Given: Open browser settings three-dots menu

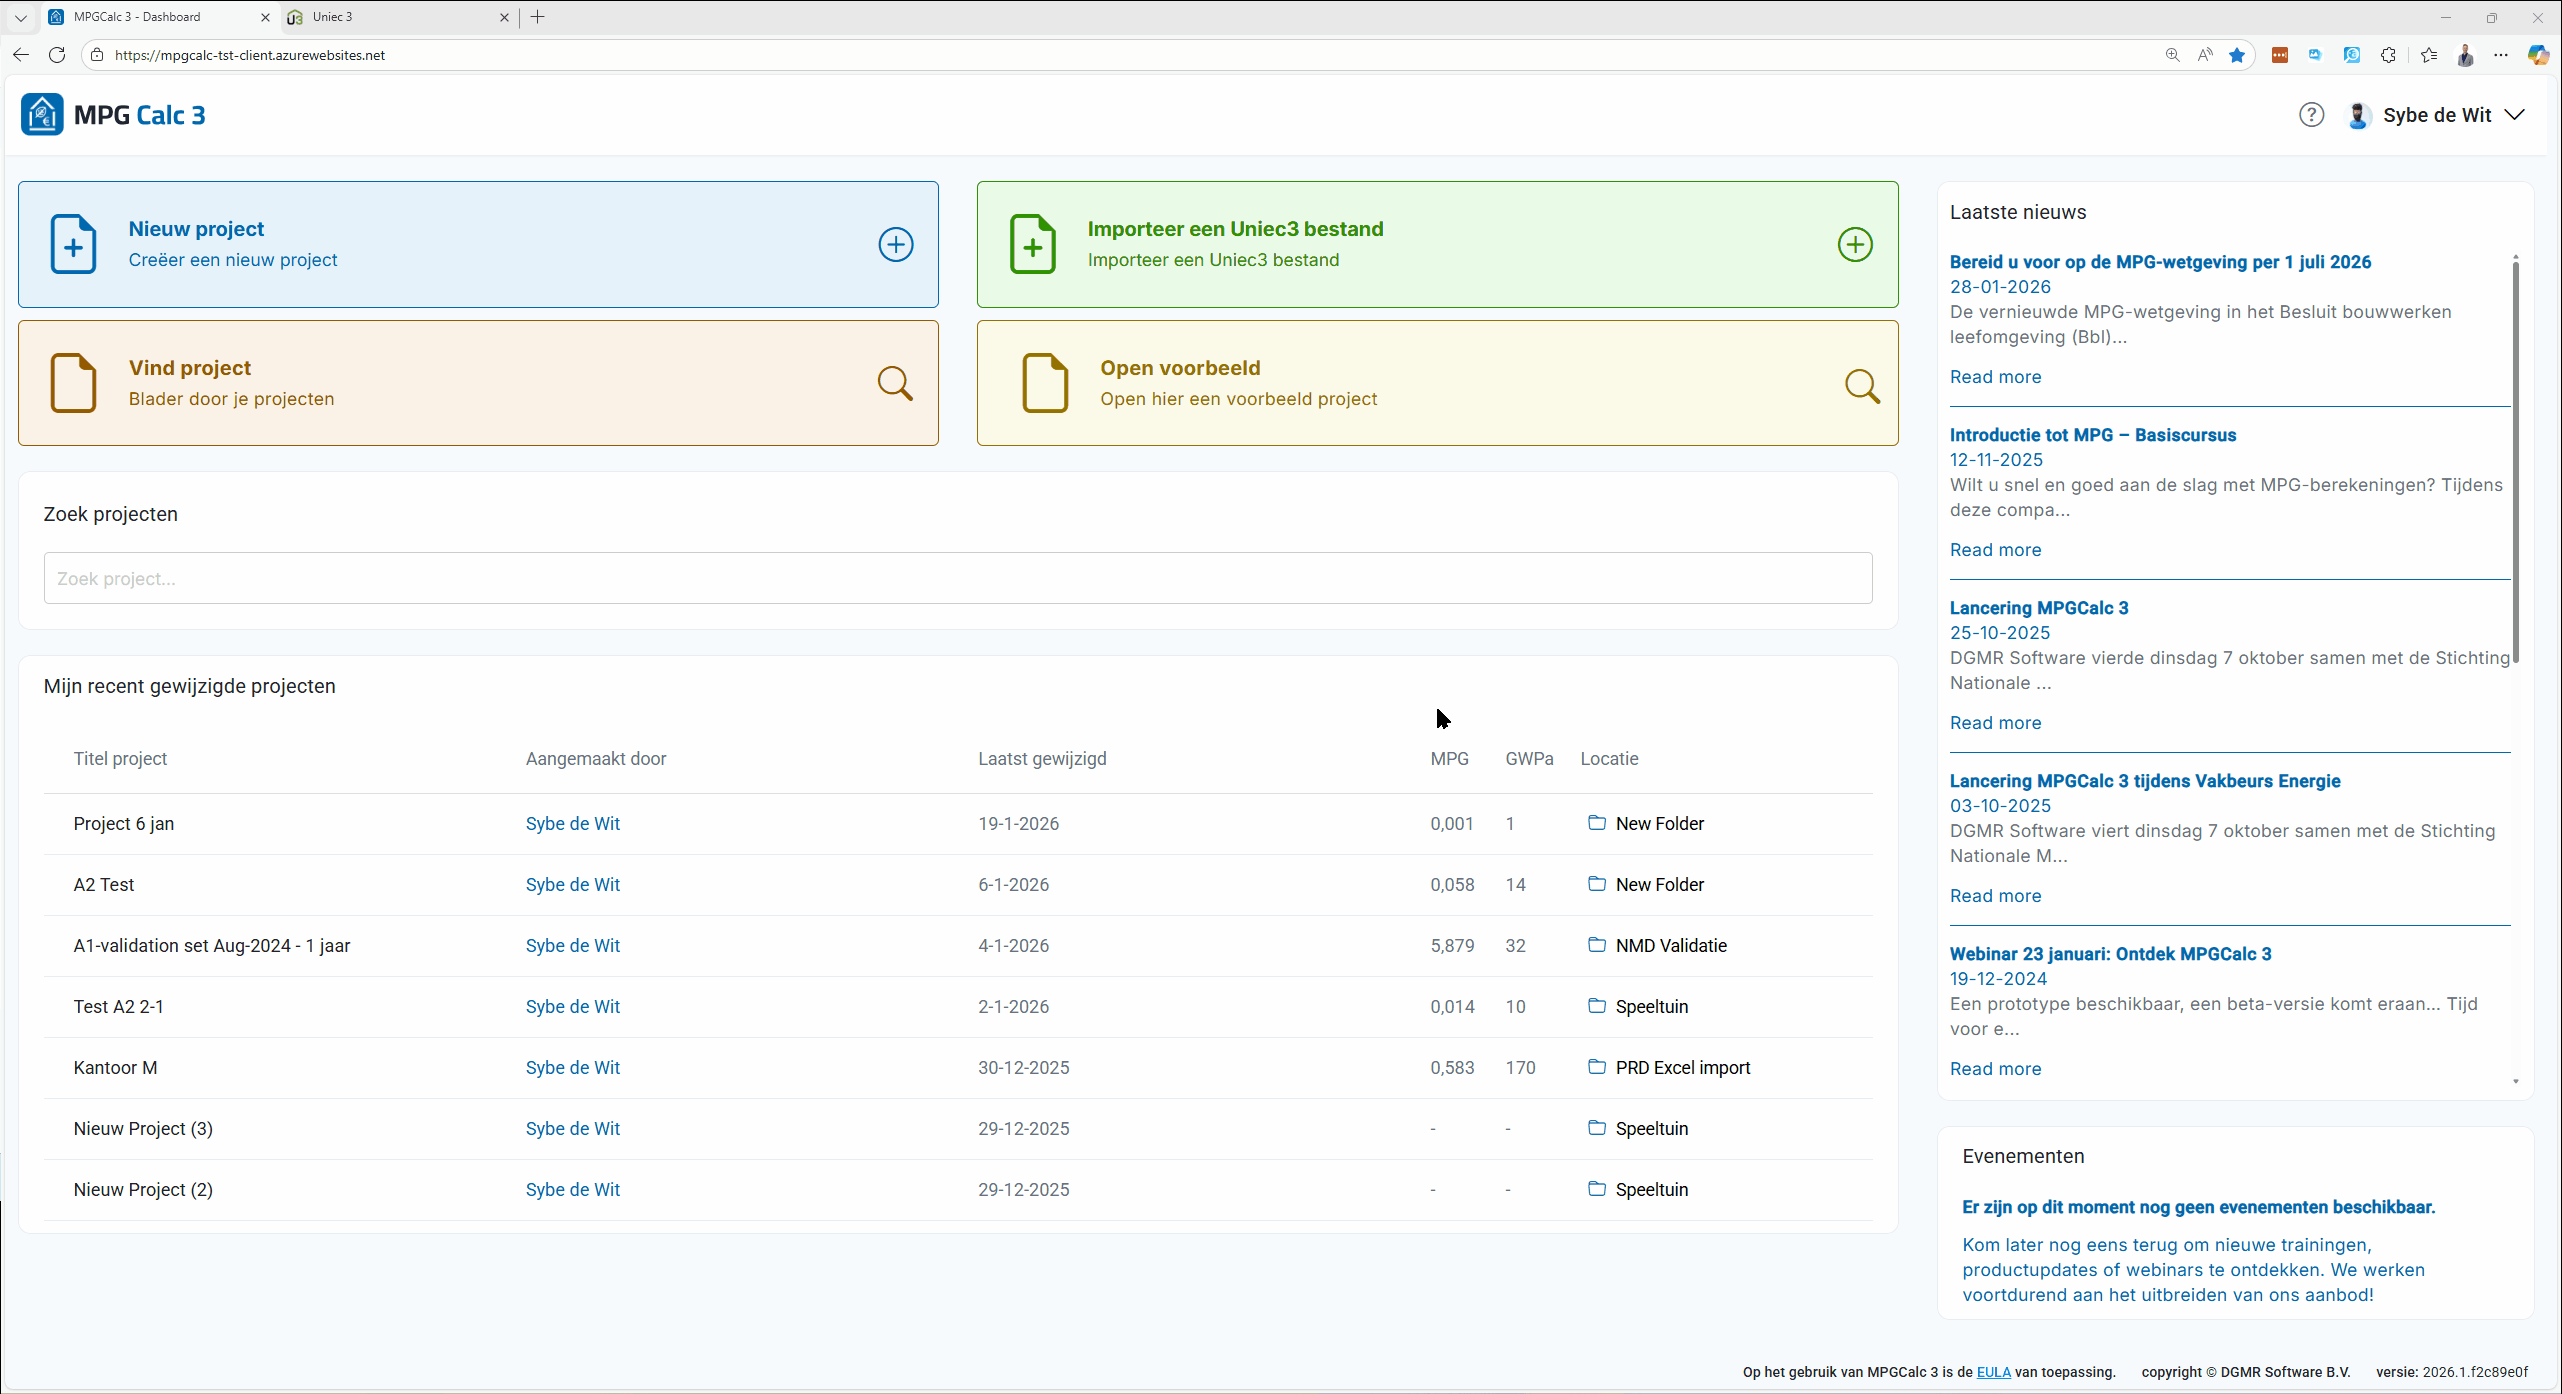Looking at the screenshot, I should click(x=2501, y=55).
